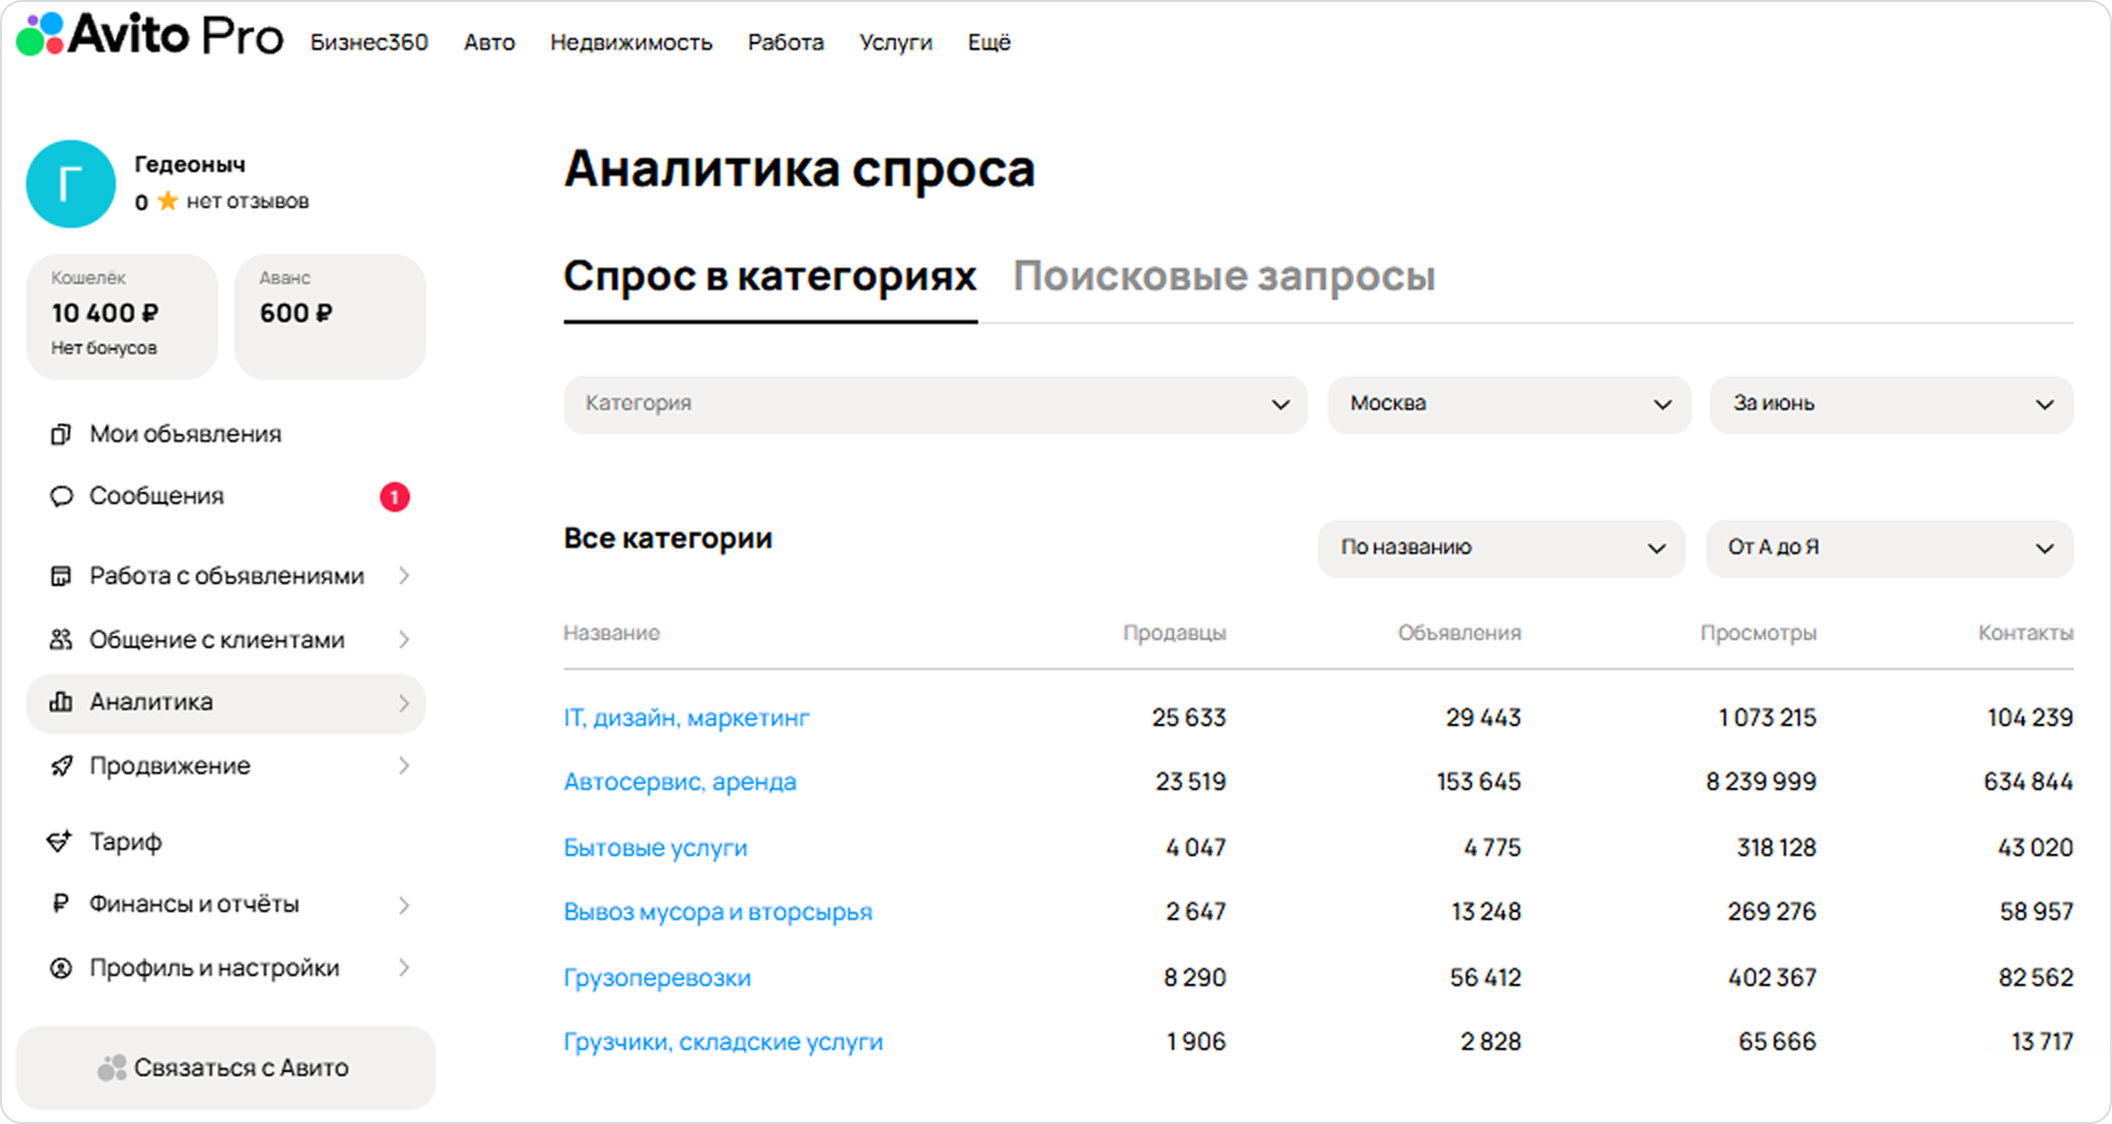This screenshot has width=2112, height=1124.
Task: Open the По названию sorting dropdown
Action: (1500, 548)
